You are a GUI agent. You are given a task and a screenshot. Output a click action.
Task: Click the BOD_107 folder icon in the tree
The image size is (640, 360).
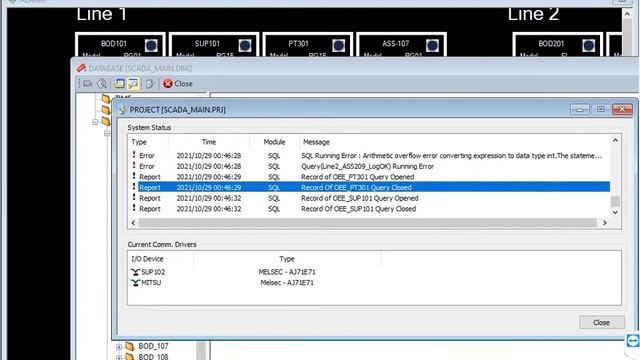(130, 346)
